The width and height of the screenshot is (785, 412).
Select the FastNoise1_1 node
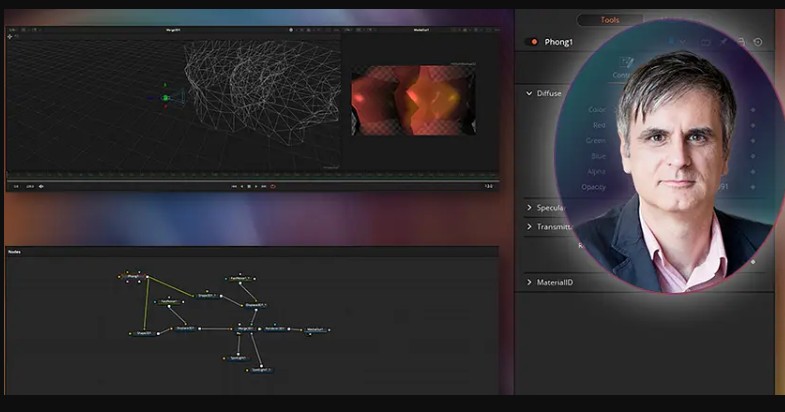[240, 278]
